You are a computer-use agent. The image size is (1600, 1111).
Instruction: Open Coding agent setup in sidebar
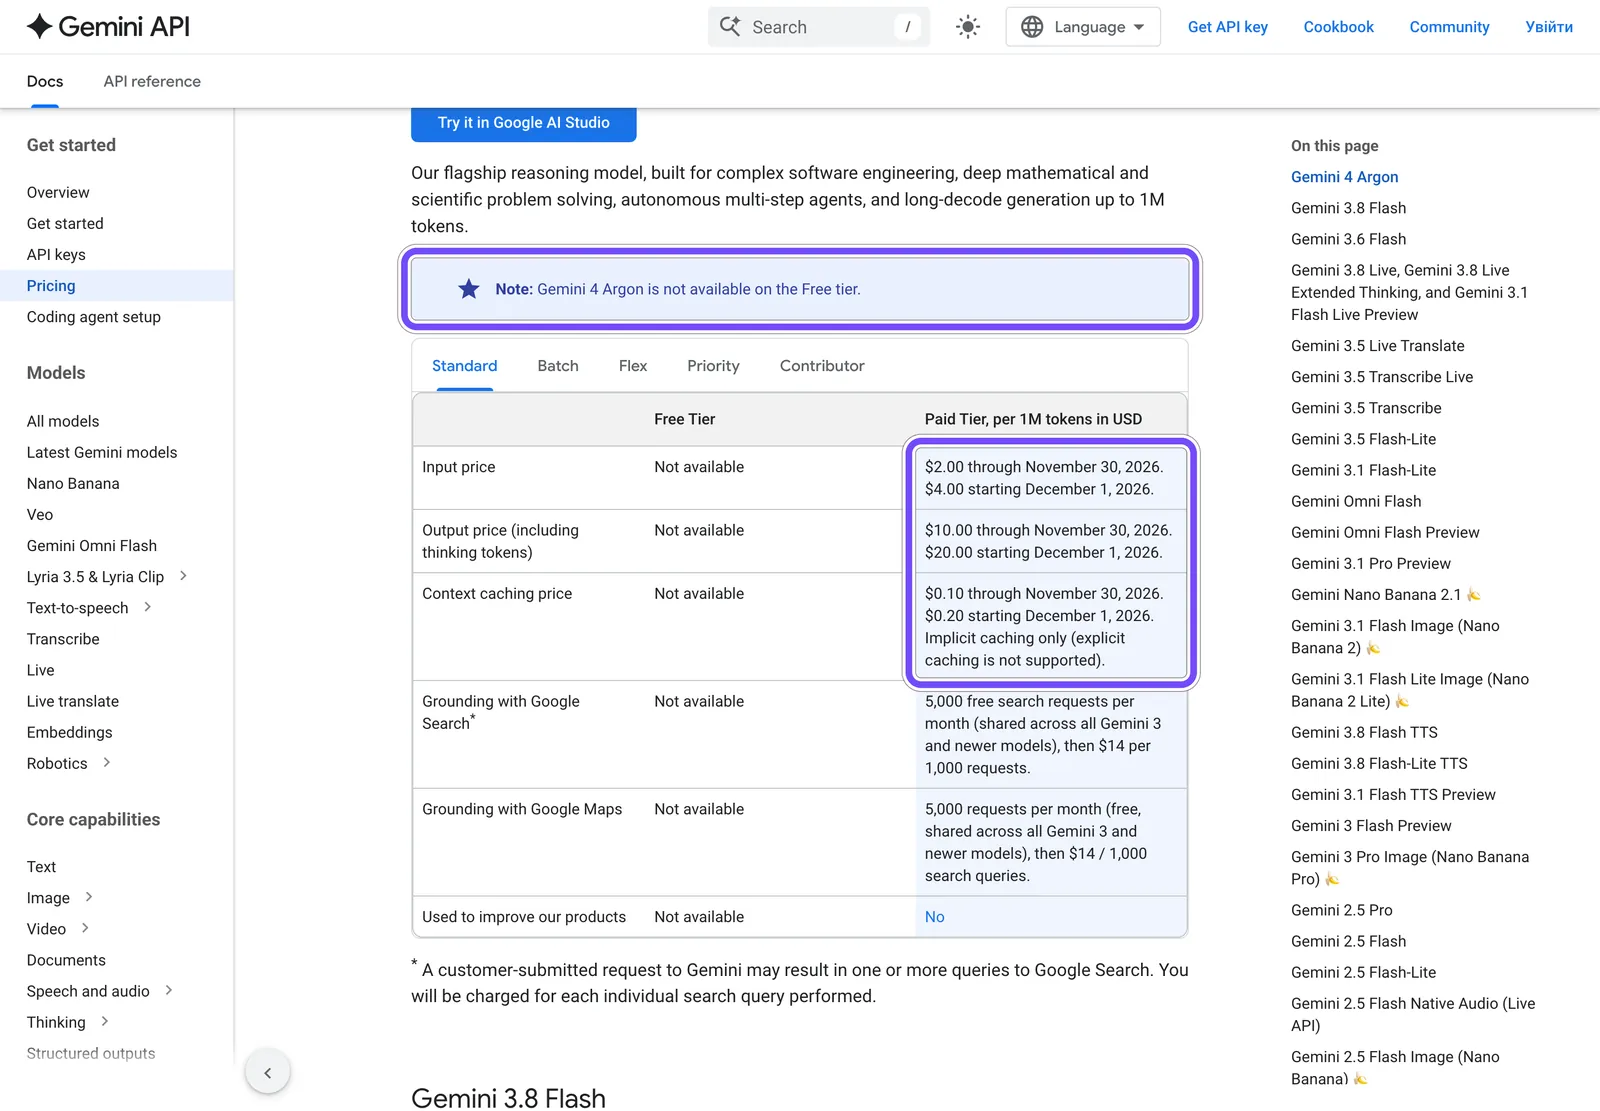94,317
